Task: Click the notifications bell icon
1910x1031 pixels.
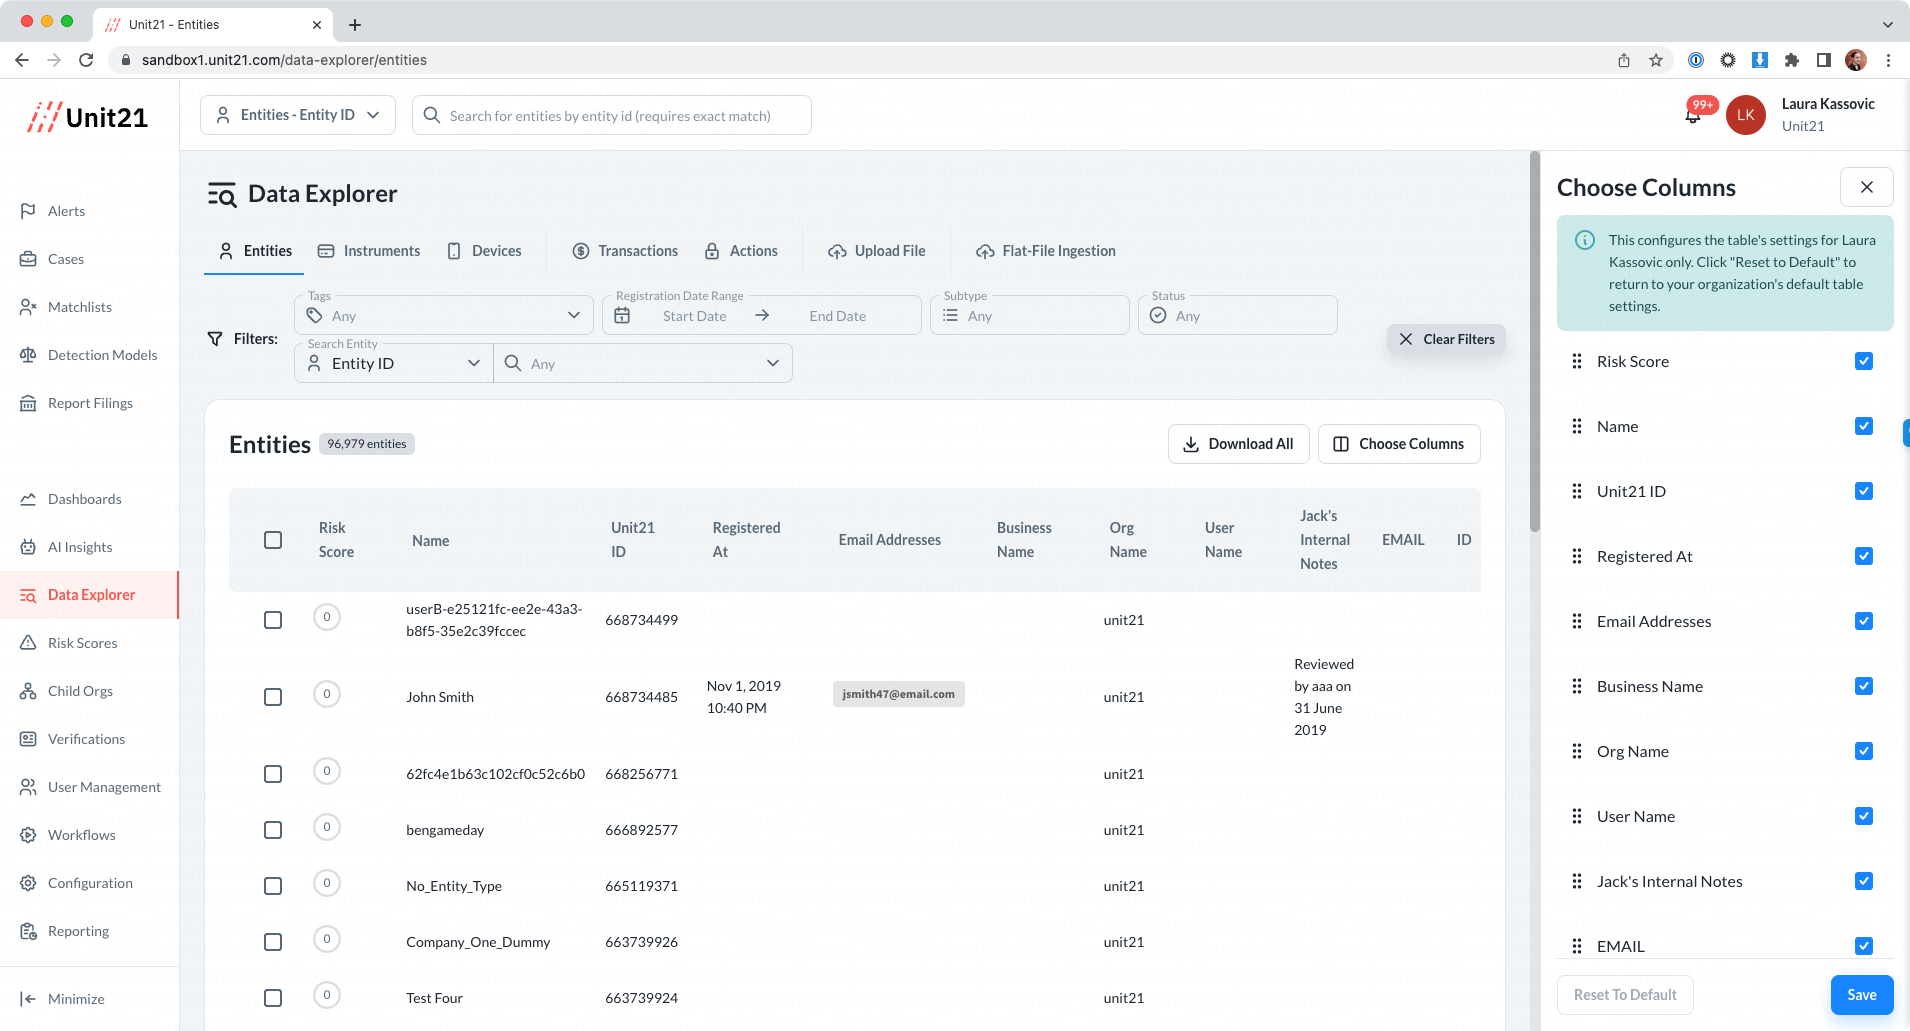Action: [1693, 116]
